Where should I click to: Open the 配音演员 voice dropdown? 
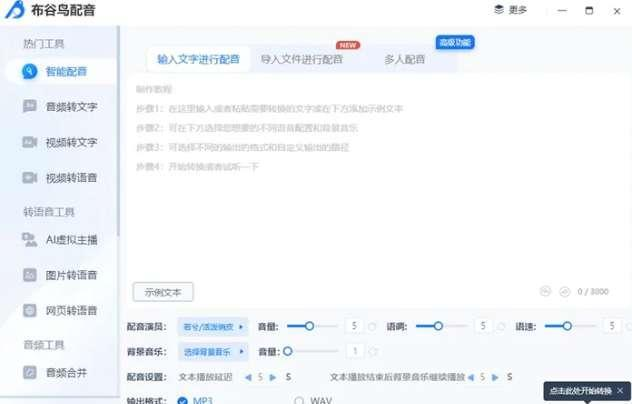point(213,327)
